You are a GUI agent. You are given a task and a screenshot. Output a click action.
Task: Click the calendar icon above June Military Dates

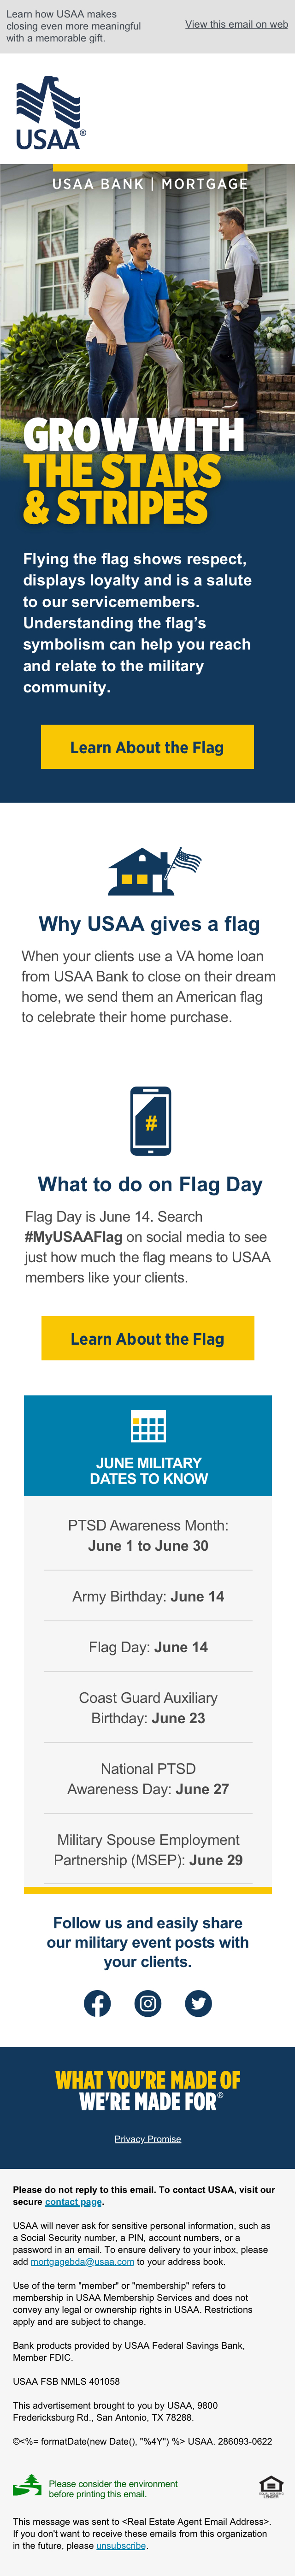tap(148, 1426)
